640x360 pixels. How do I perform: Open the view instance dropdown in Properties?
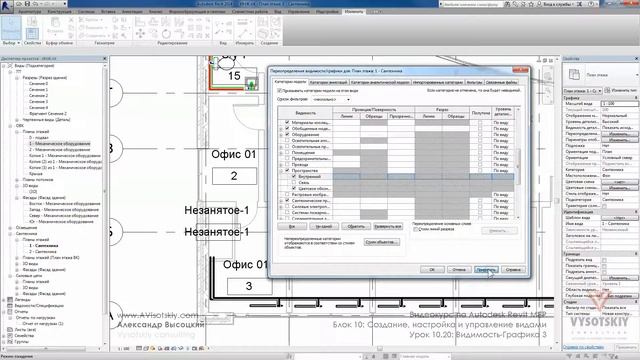(x=583, y=91)
